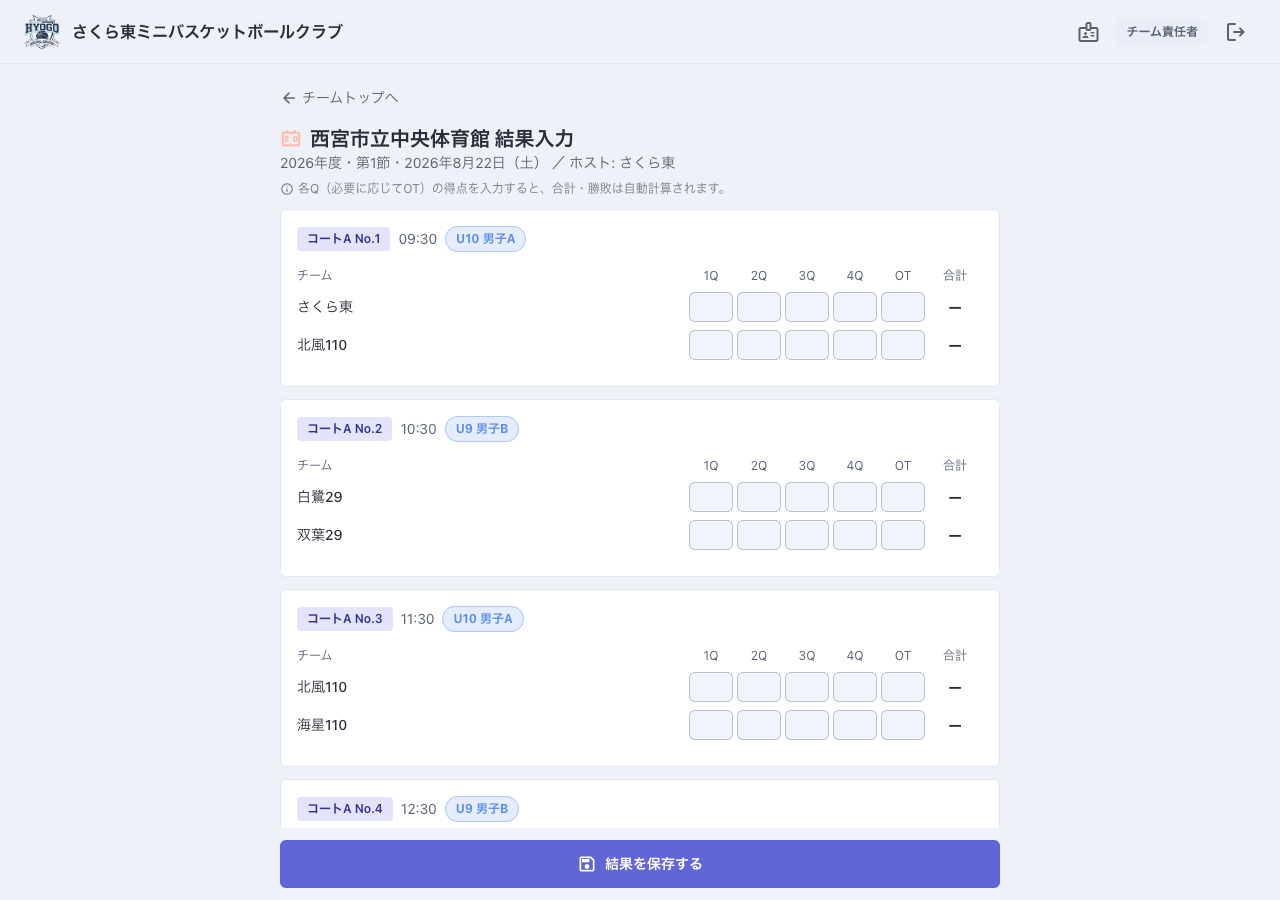Click 北風110 4Q field in game No.3

tap(855, 687)
